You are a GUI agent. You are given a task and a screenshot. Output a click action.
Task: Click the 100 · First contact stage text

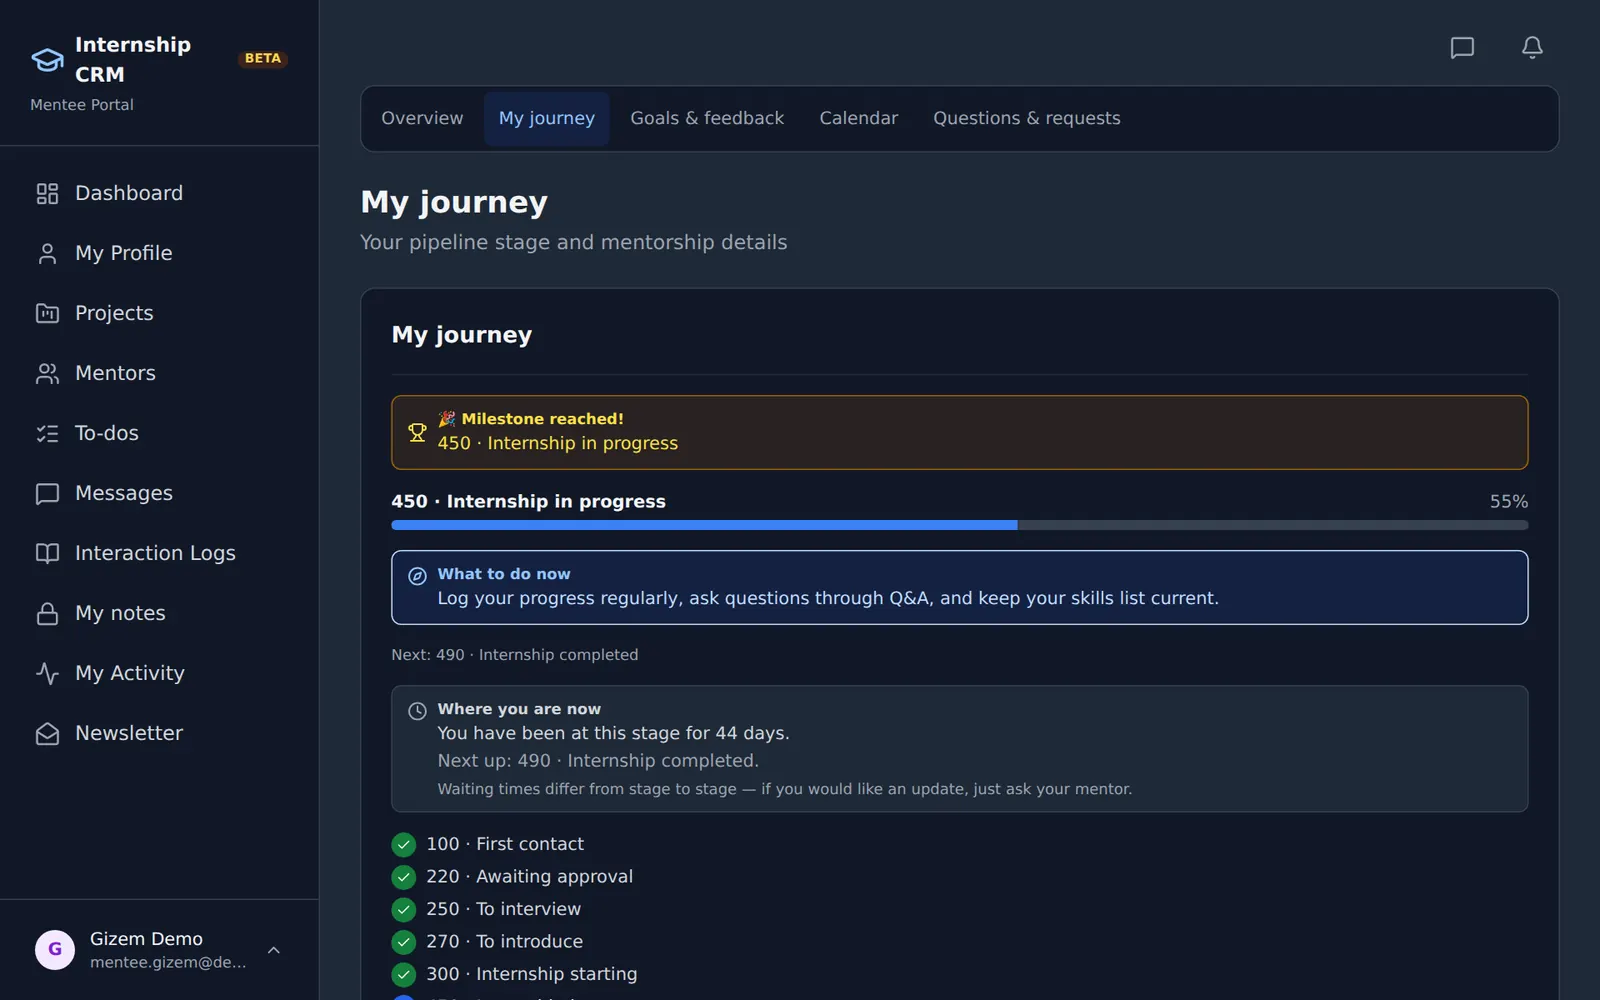click(505, 844)
